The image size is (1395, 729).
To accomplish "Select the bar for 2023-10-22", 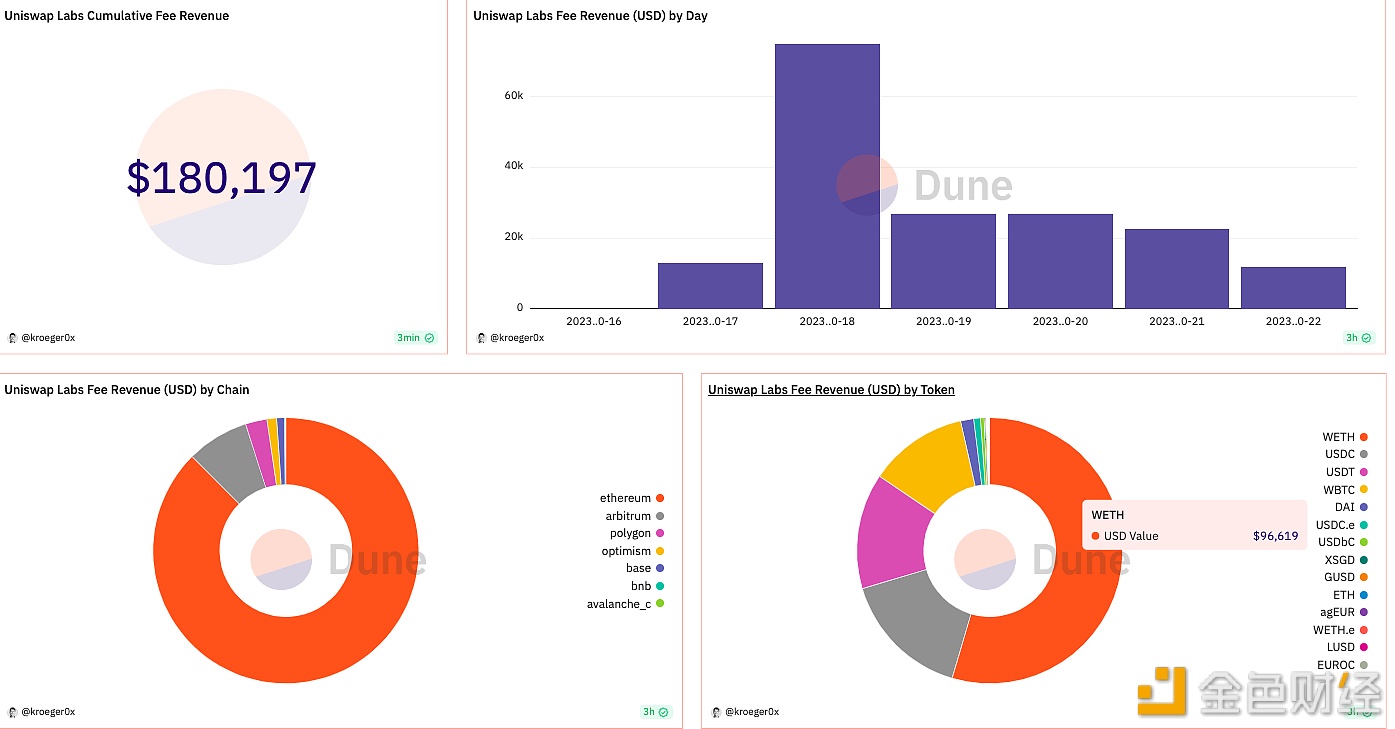I will click(x=1292, y=287).
